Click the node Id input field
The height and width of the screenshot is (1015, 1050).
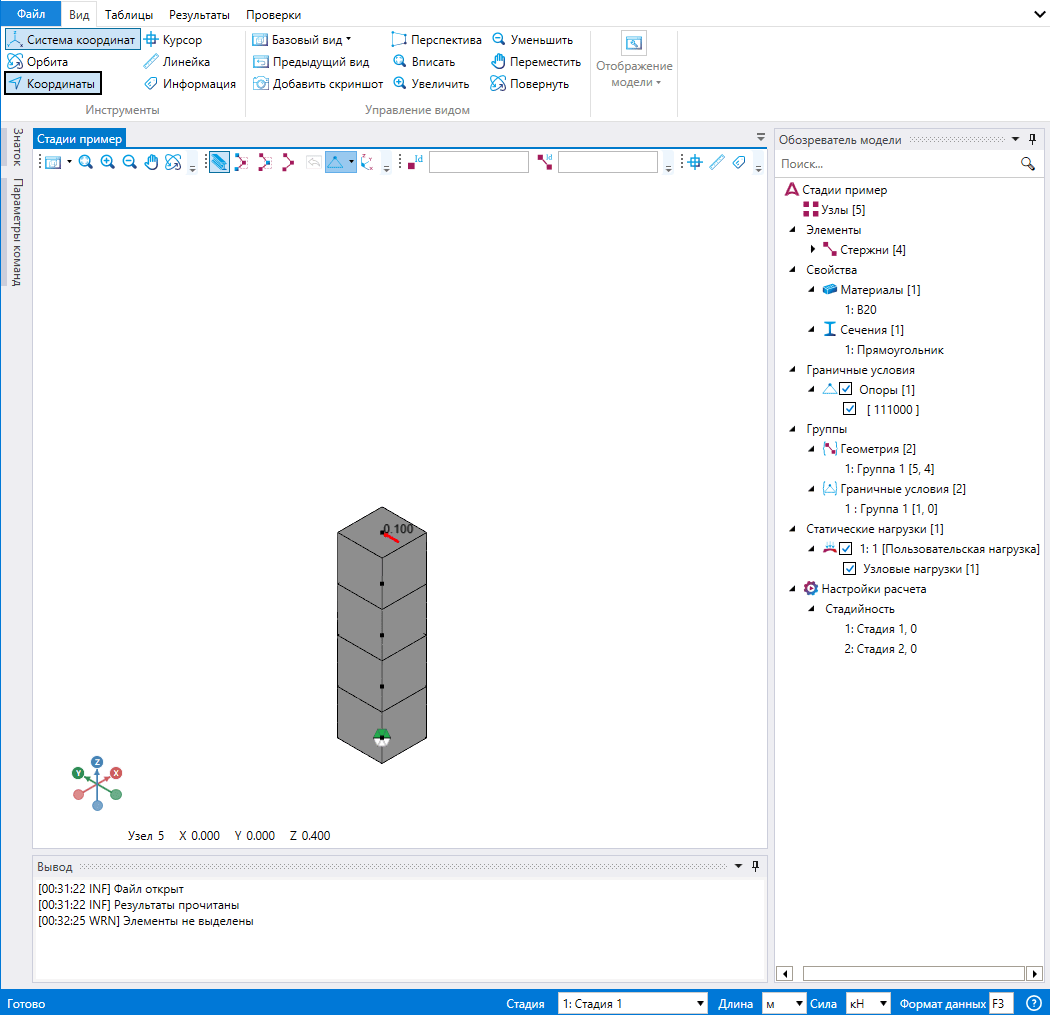pos(478,162)
